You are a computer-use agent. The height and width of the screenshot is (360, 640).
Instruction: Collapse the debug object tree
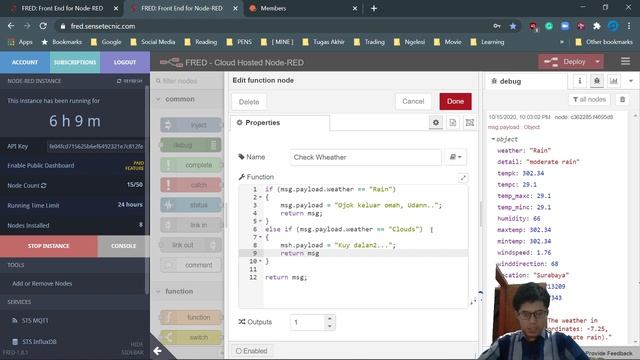coord(493,139)
